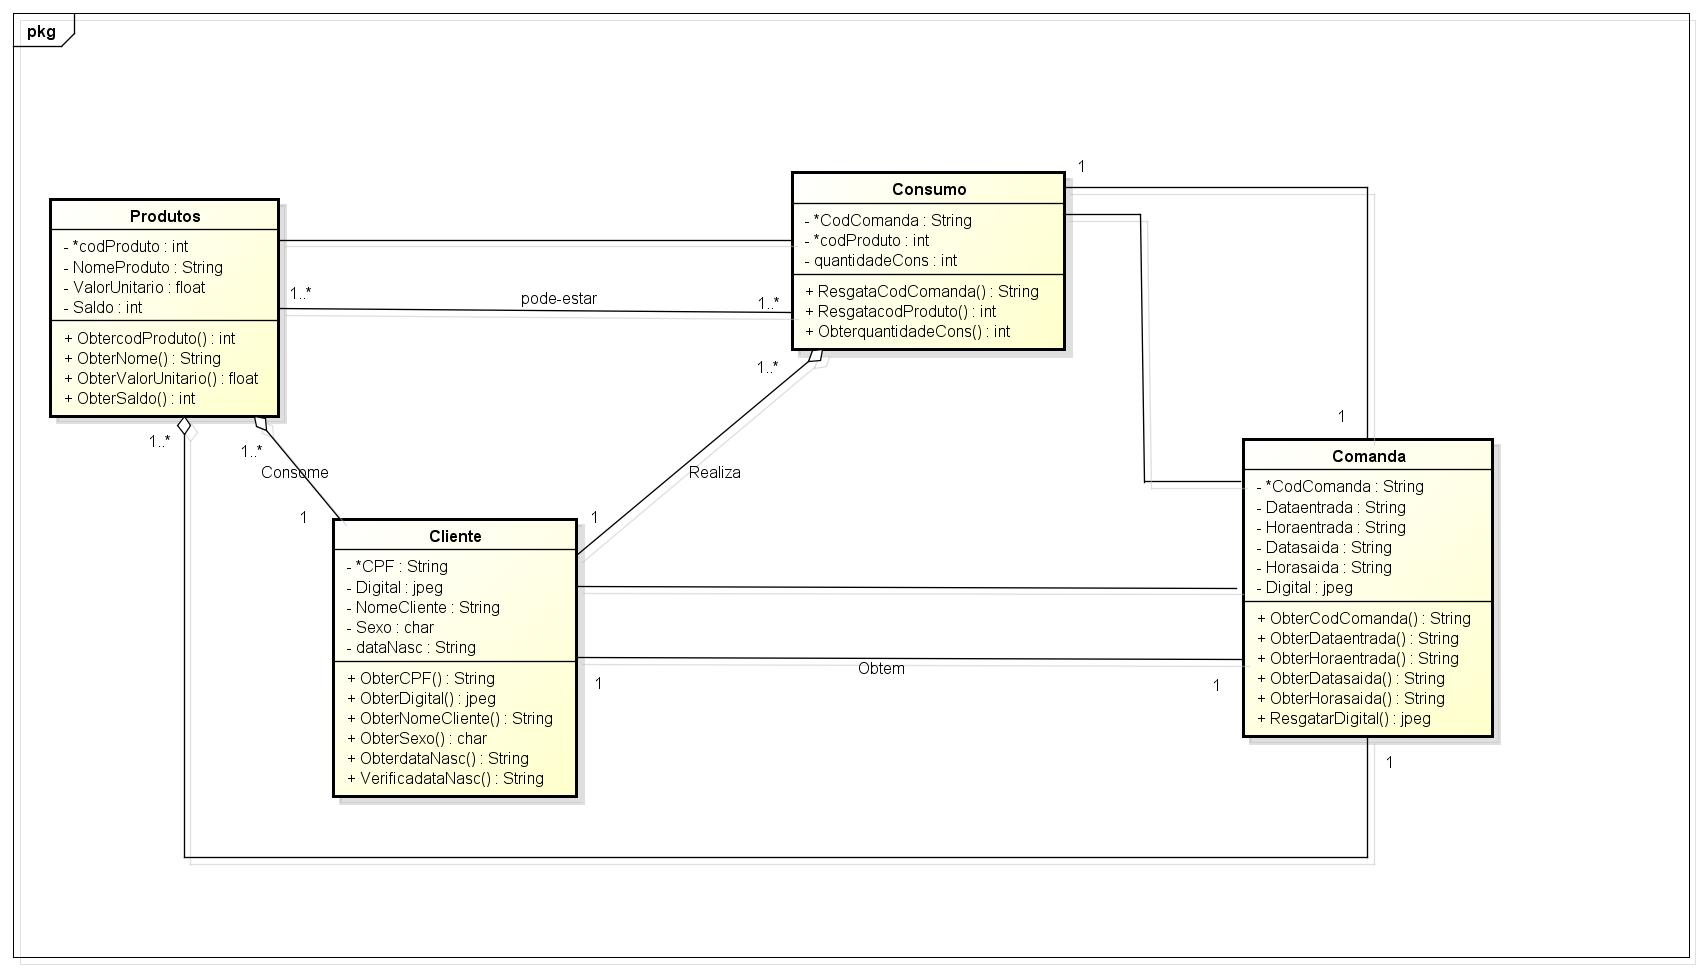The width and height of the screenshot is (1702, 970).
Task: Select the Comanda class title
Action: [x=1368, y=456]
